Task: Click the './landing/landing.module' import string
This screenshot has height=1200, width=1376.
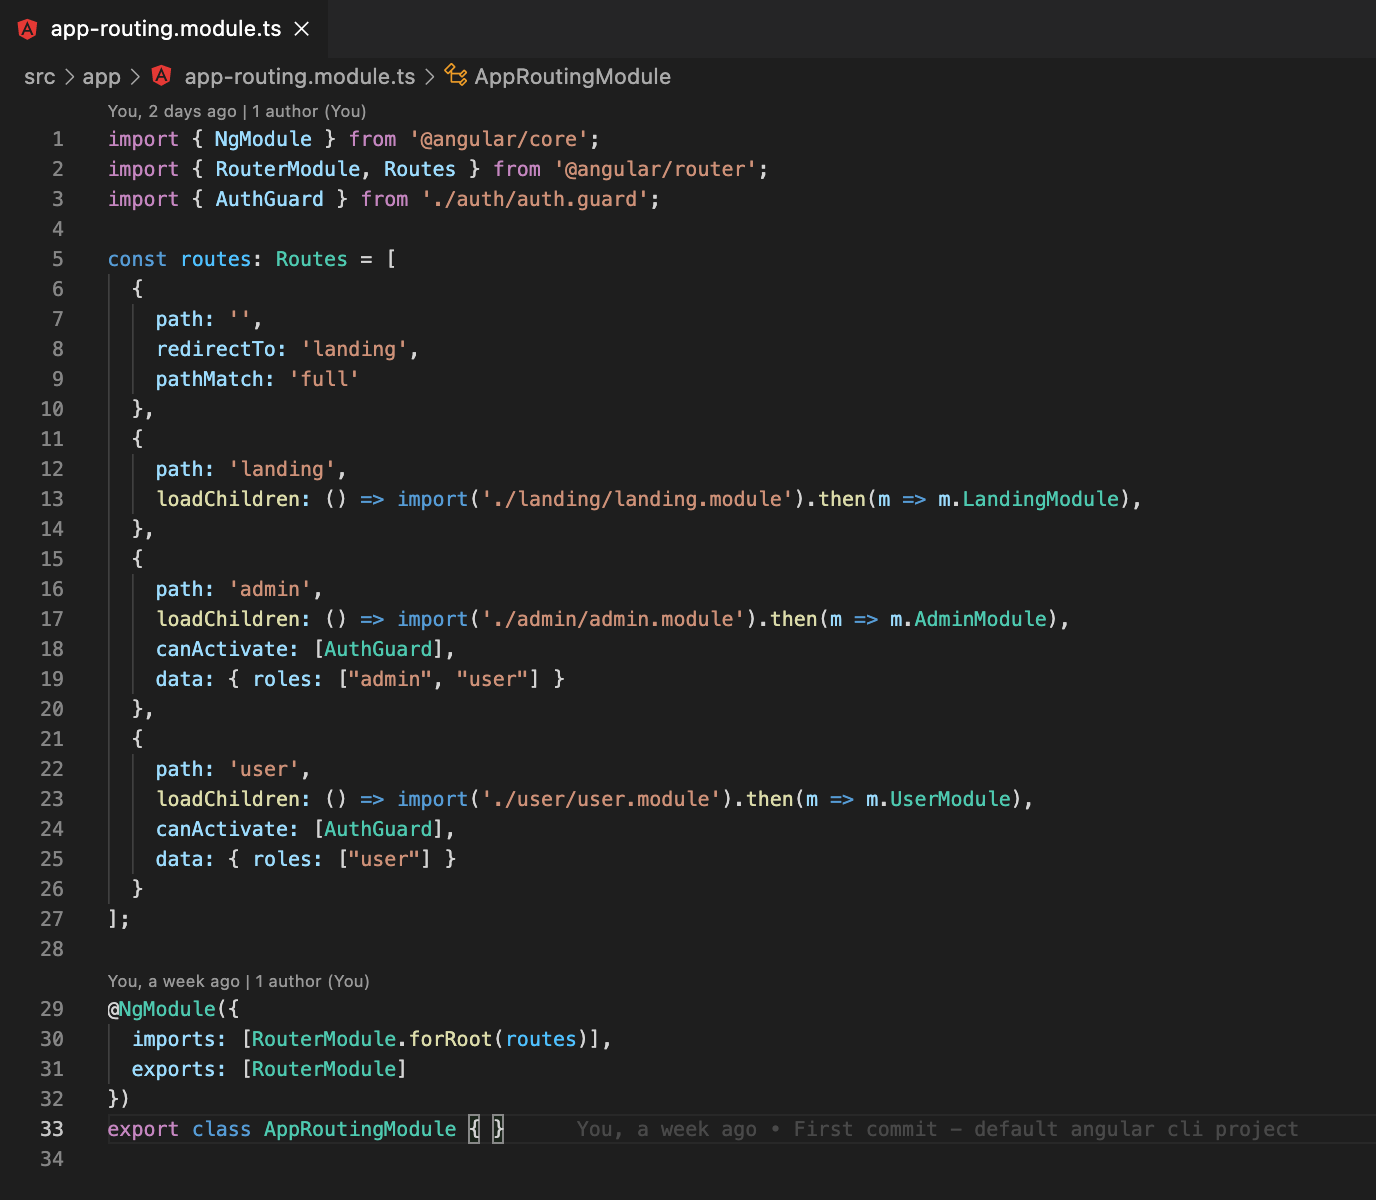Action: point(637,499)
